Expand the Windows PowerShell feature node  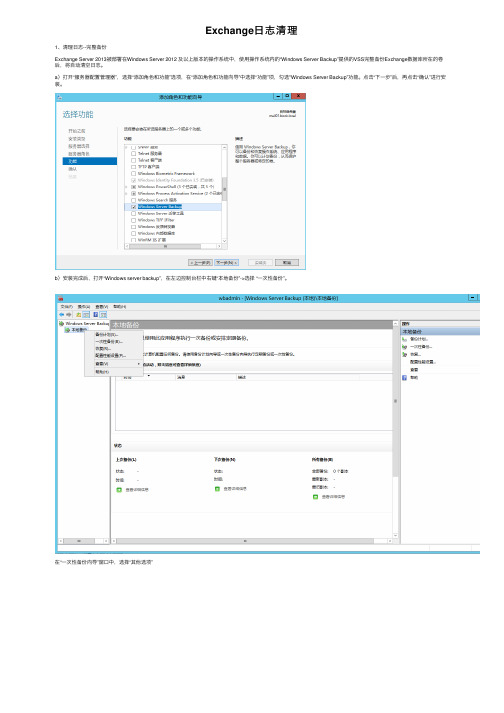[127, 187]
